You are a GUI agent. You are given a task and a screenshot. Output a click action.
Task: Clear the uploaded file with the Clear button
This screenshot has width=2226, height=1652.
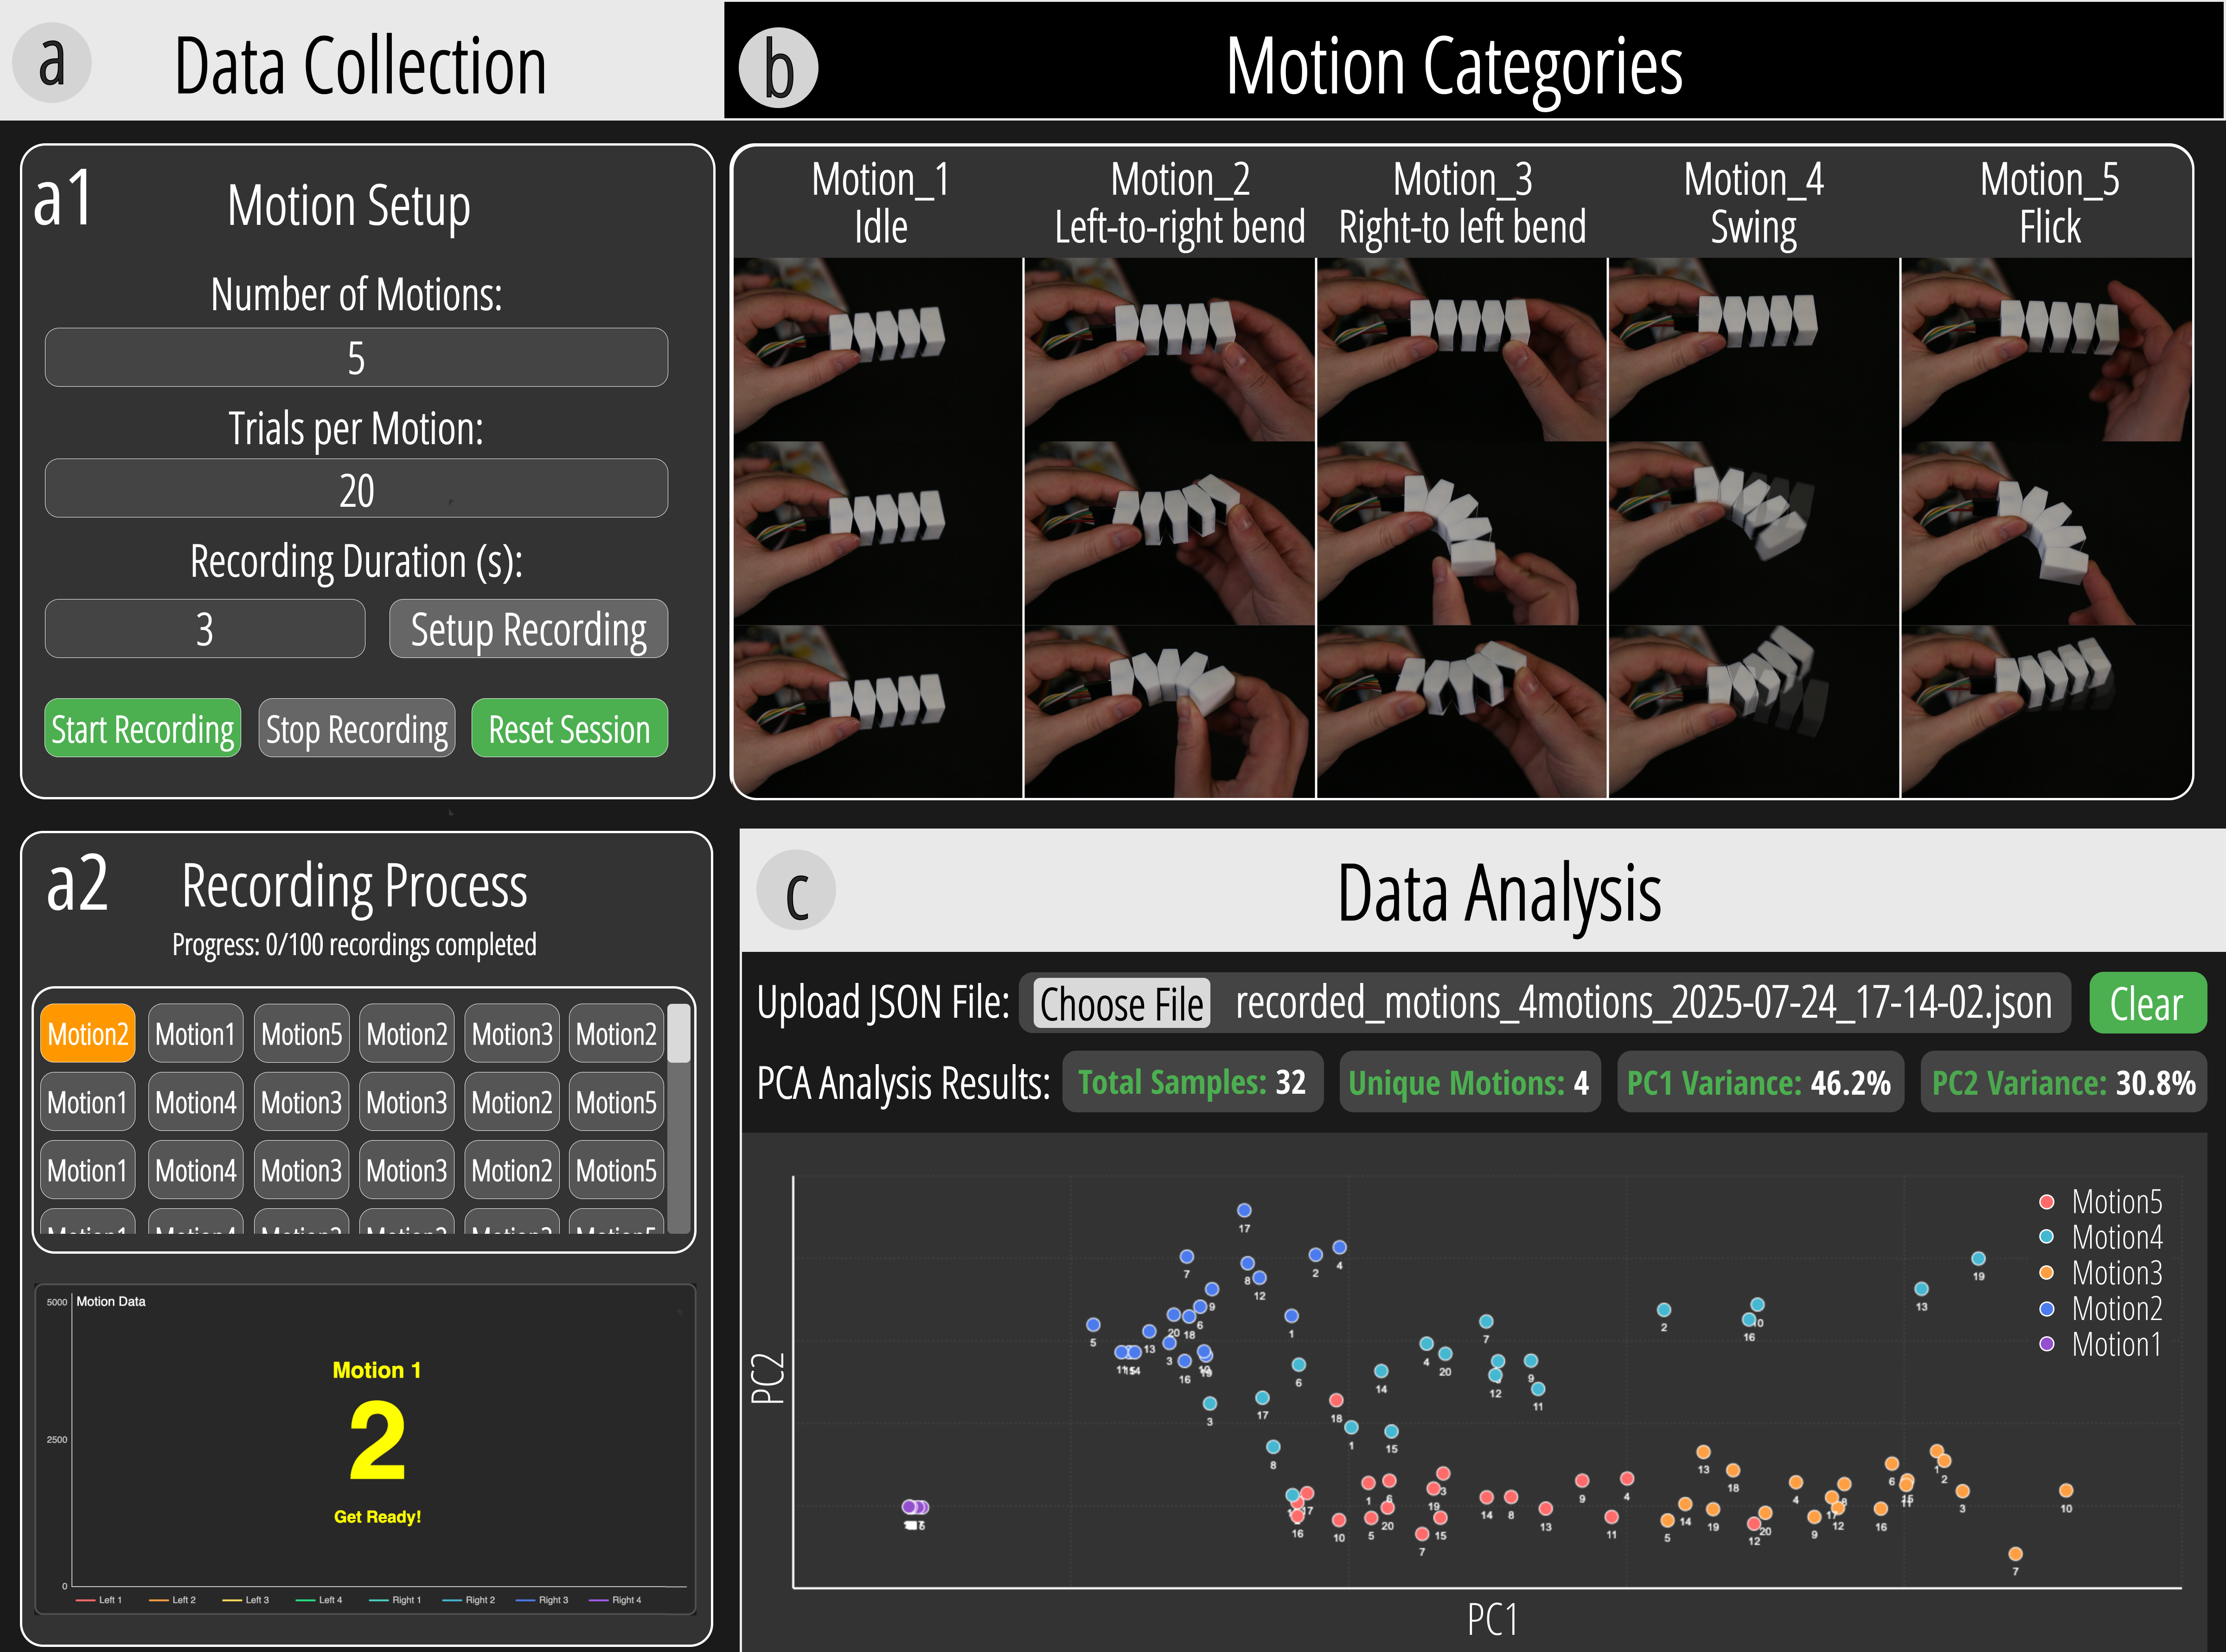[2147, 1002]
